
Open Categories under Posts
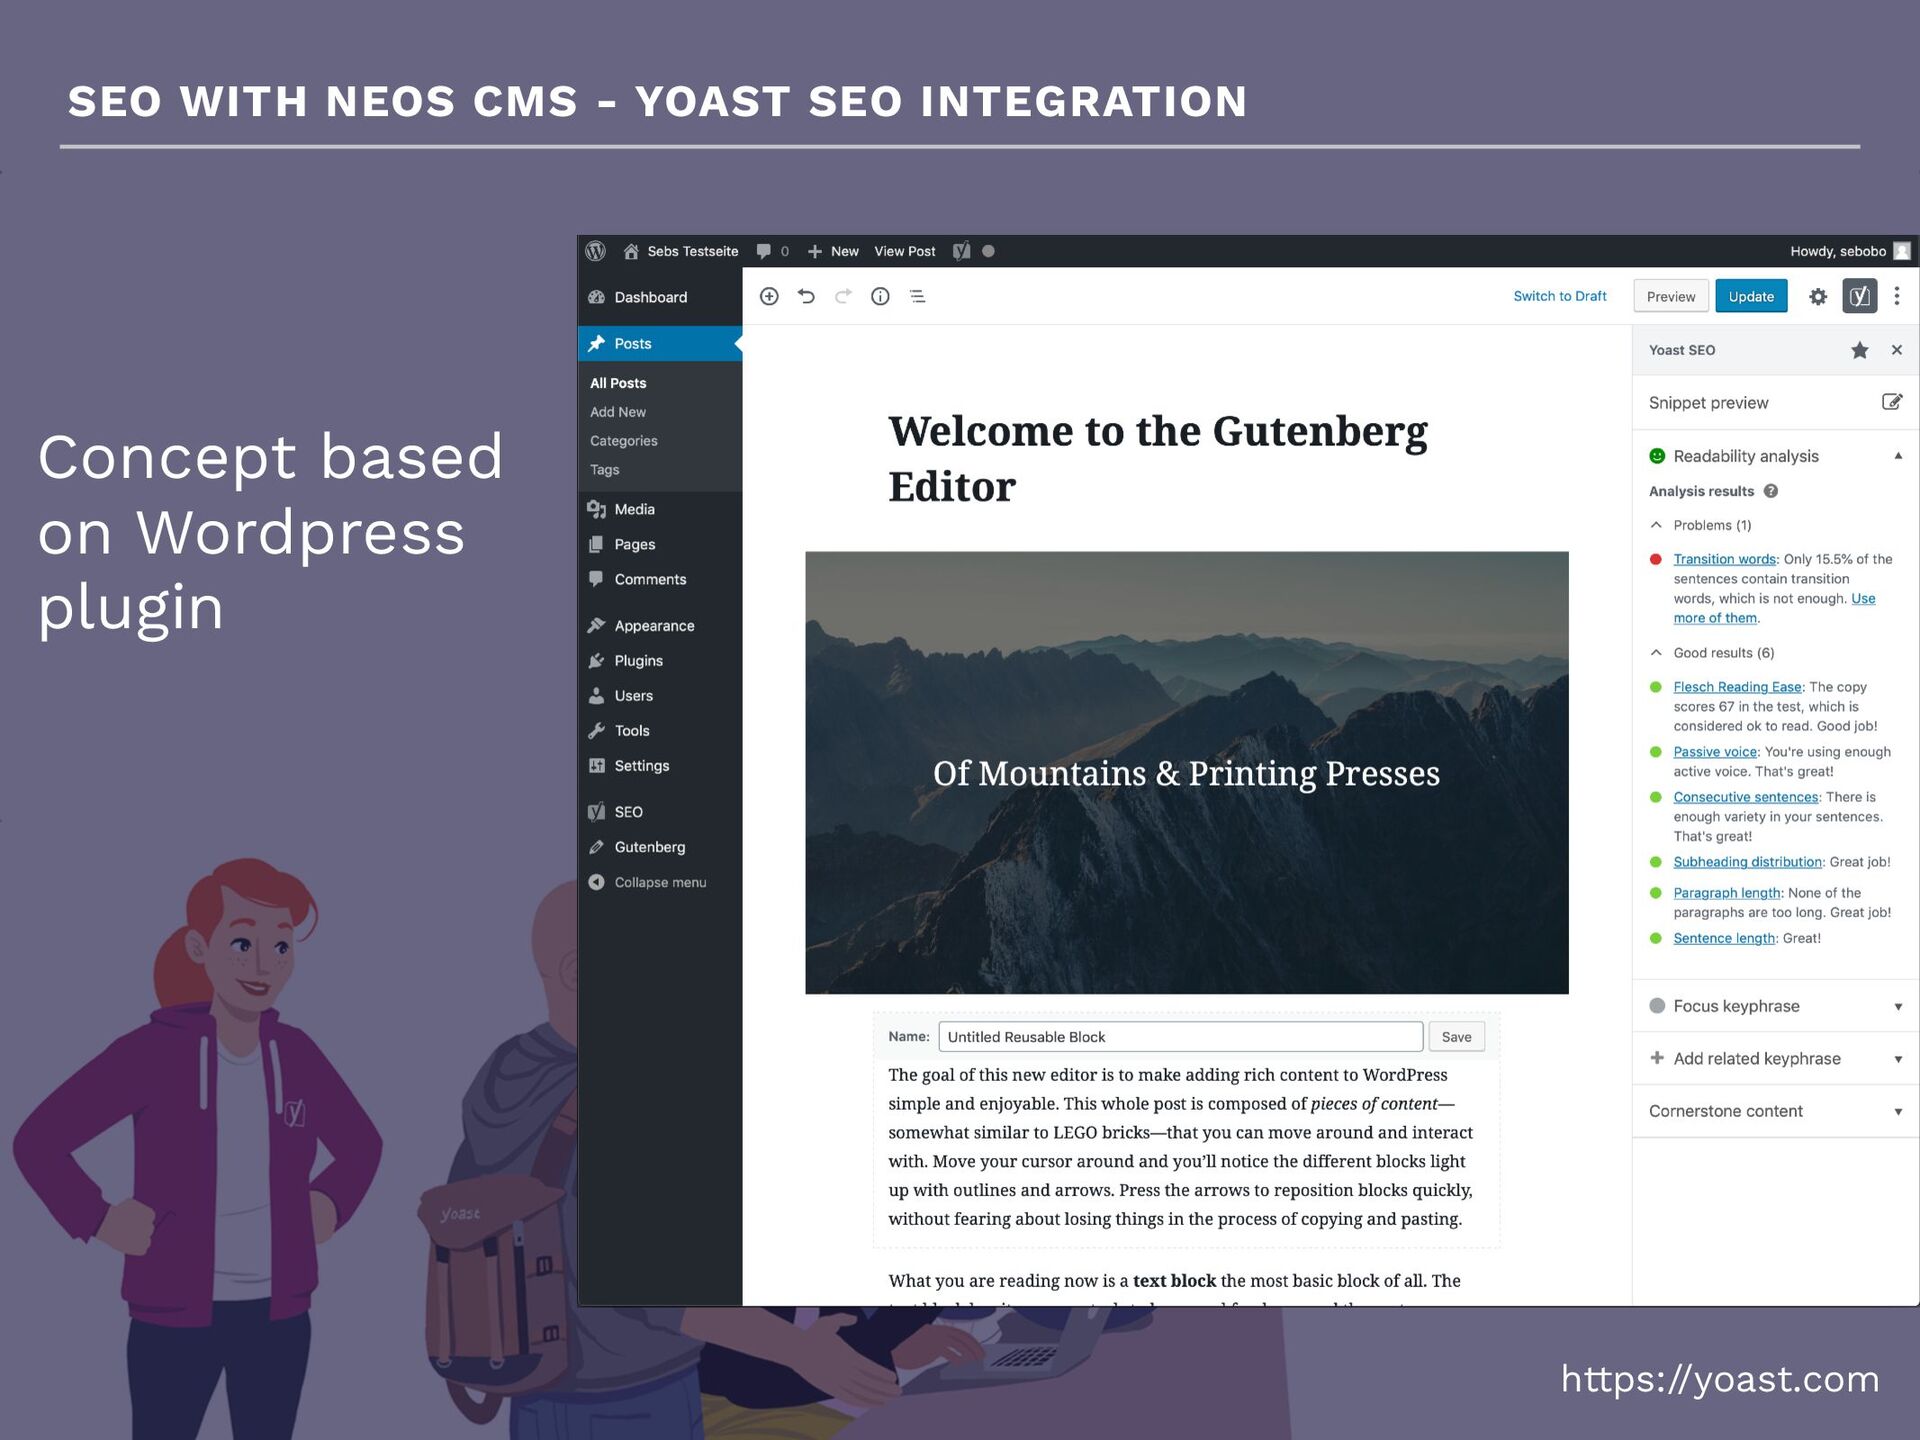point(624,441)
